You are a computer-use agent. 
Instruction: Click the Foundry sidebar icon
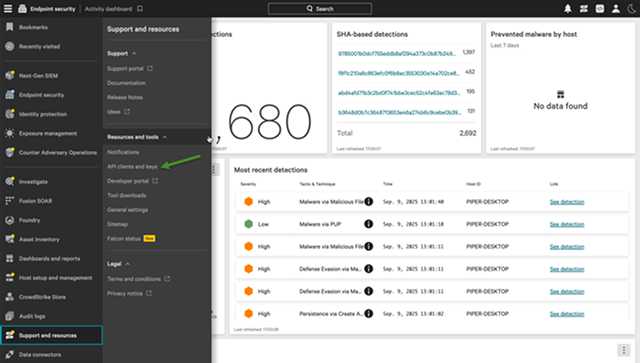pos(9,220)
